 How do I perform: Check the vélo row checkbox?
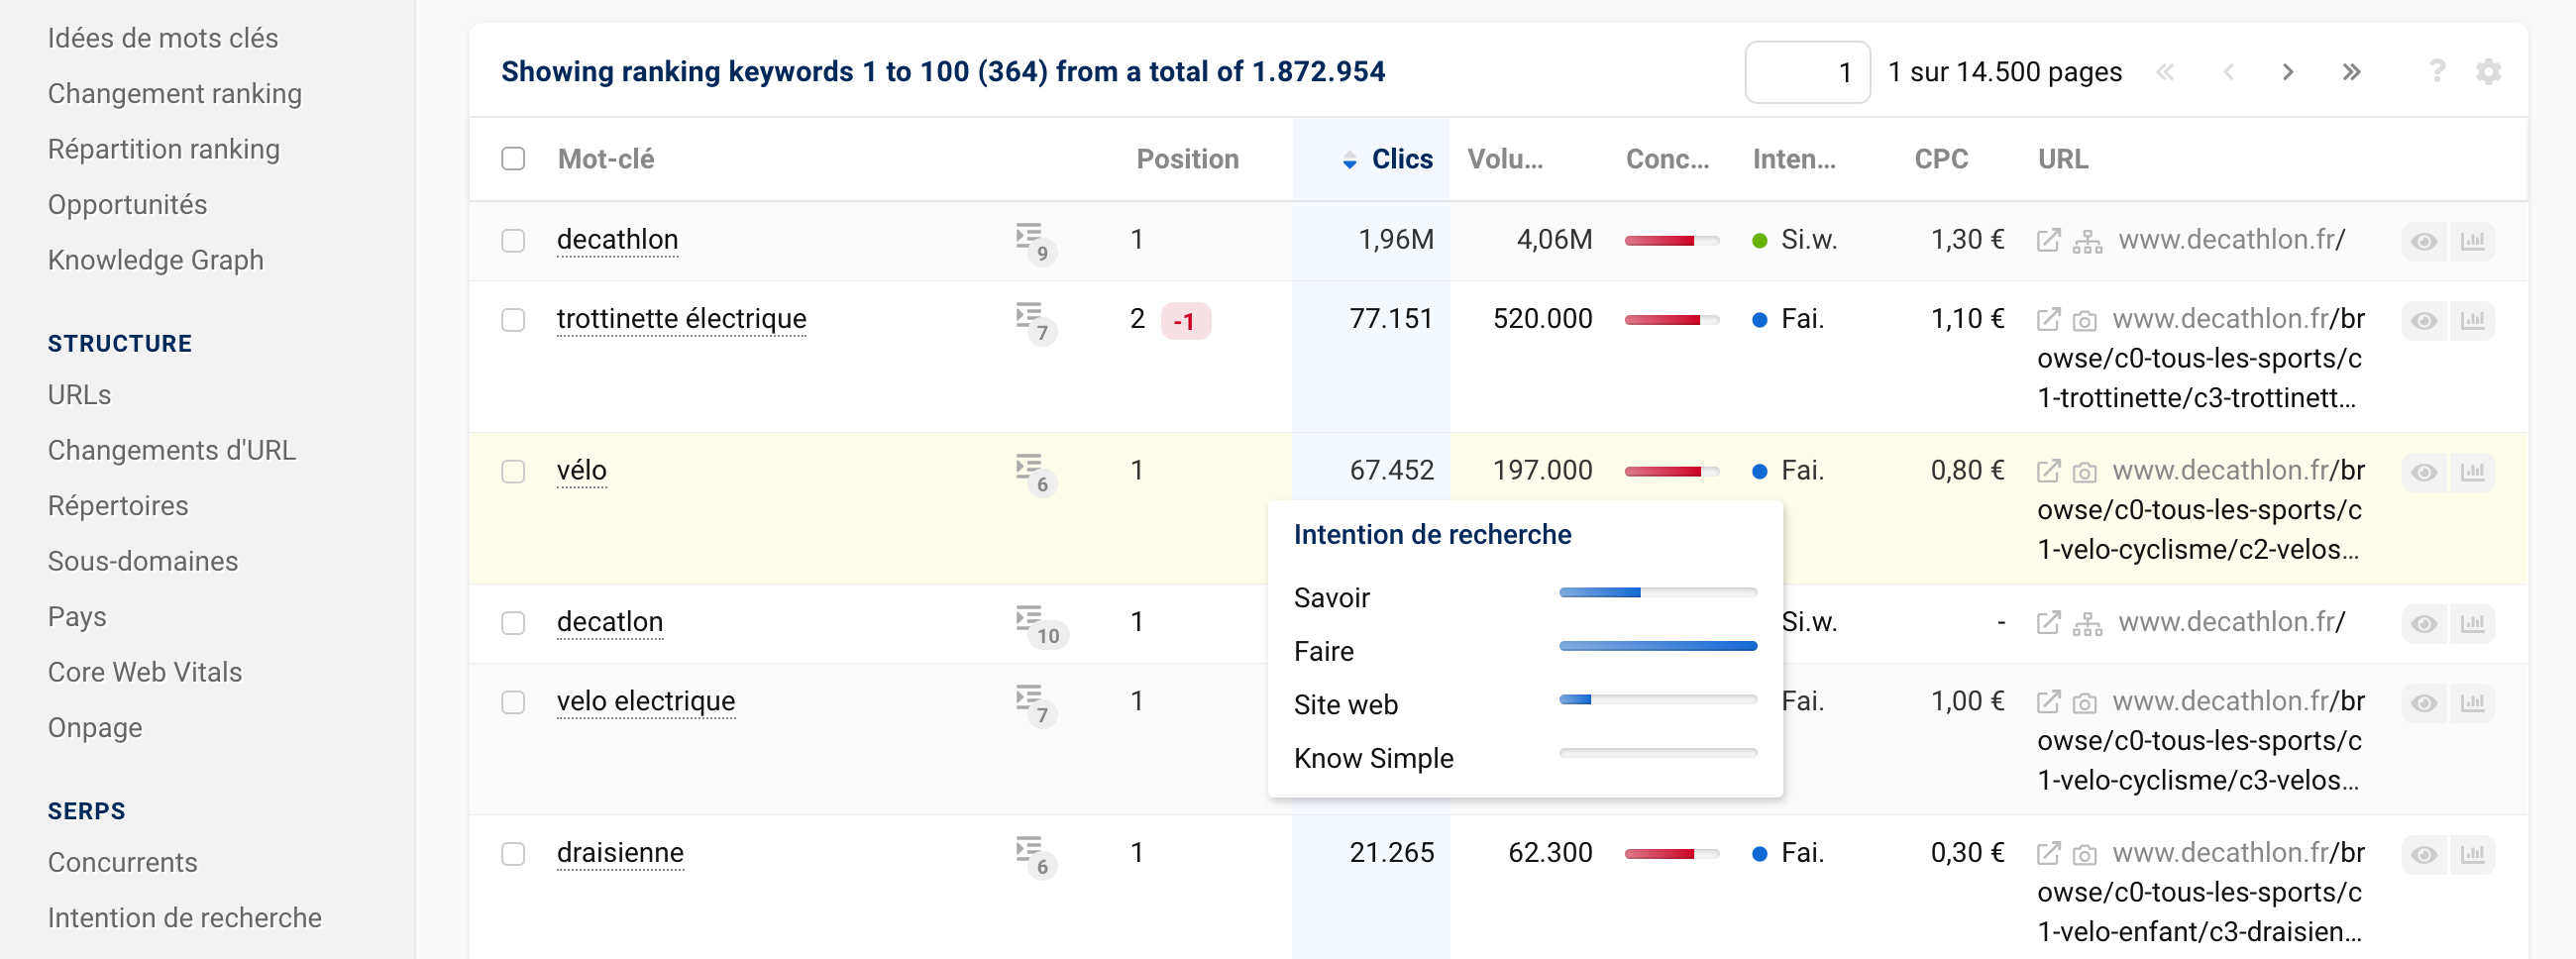pos(513,472)
